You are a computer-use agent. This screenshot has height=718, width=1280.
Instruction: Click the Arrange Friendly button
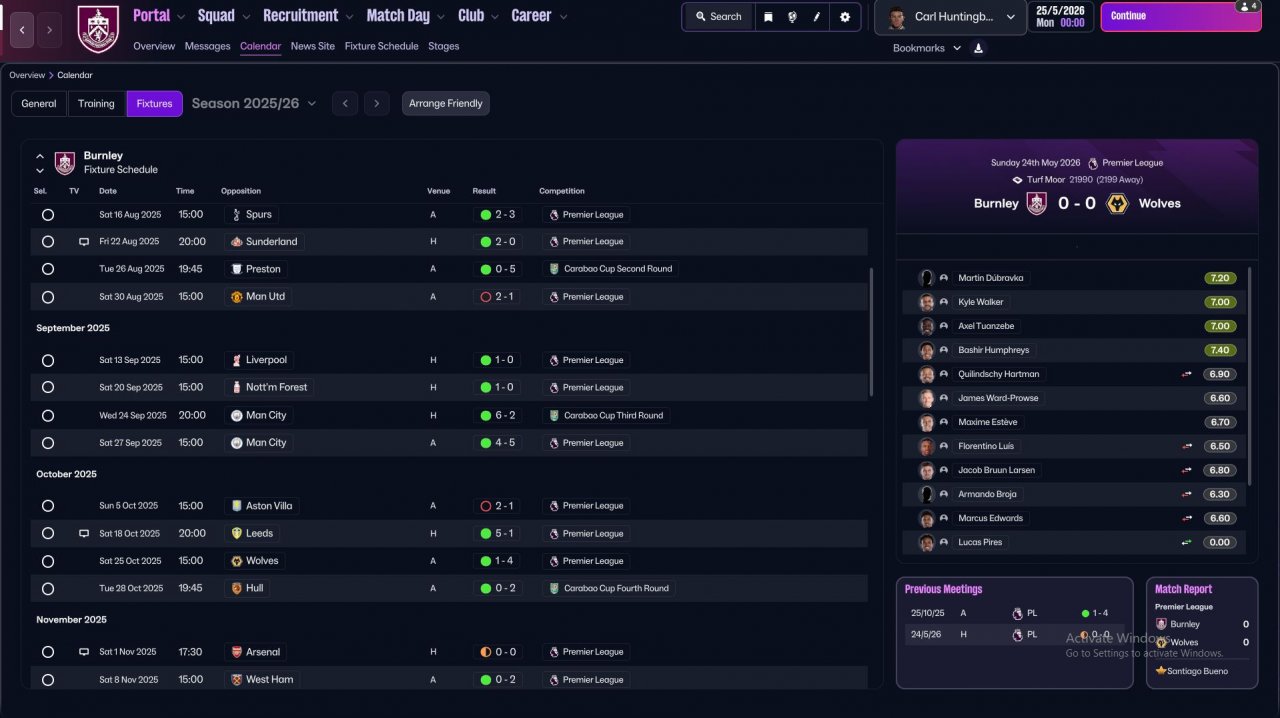[x=446, y=104]
